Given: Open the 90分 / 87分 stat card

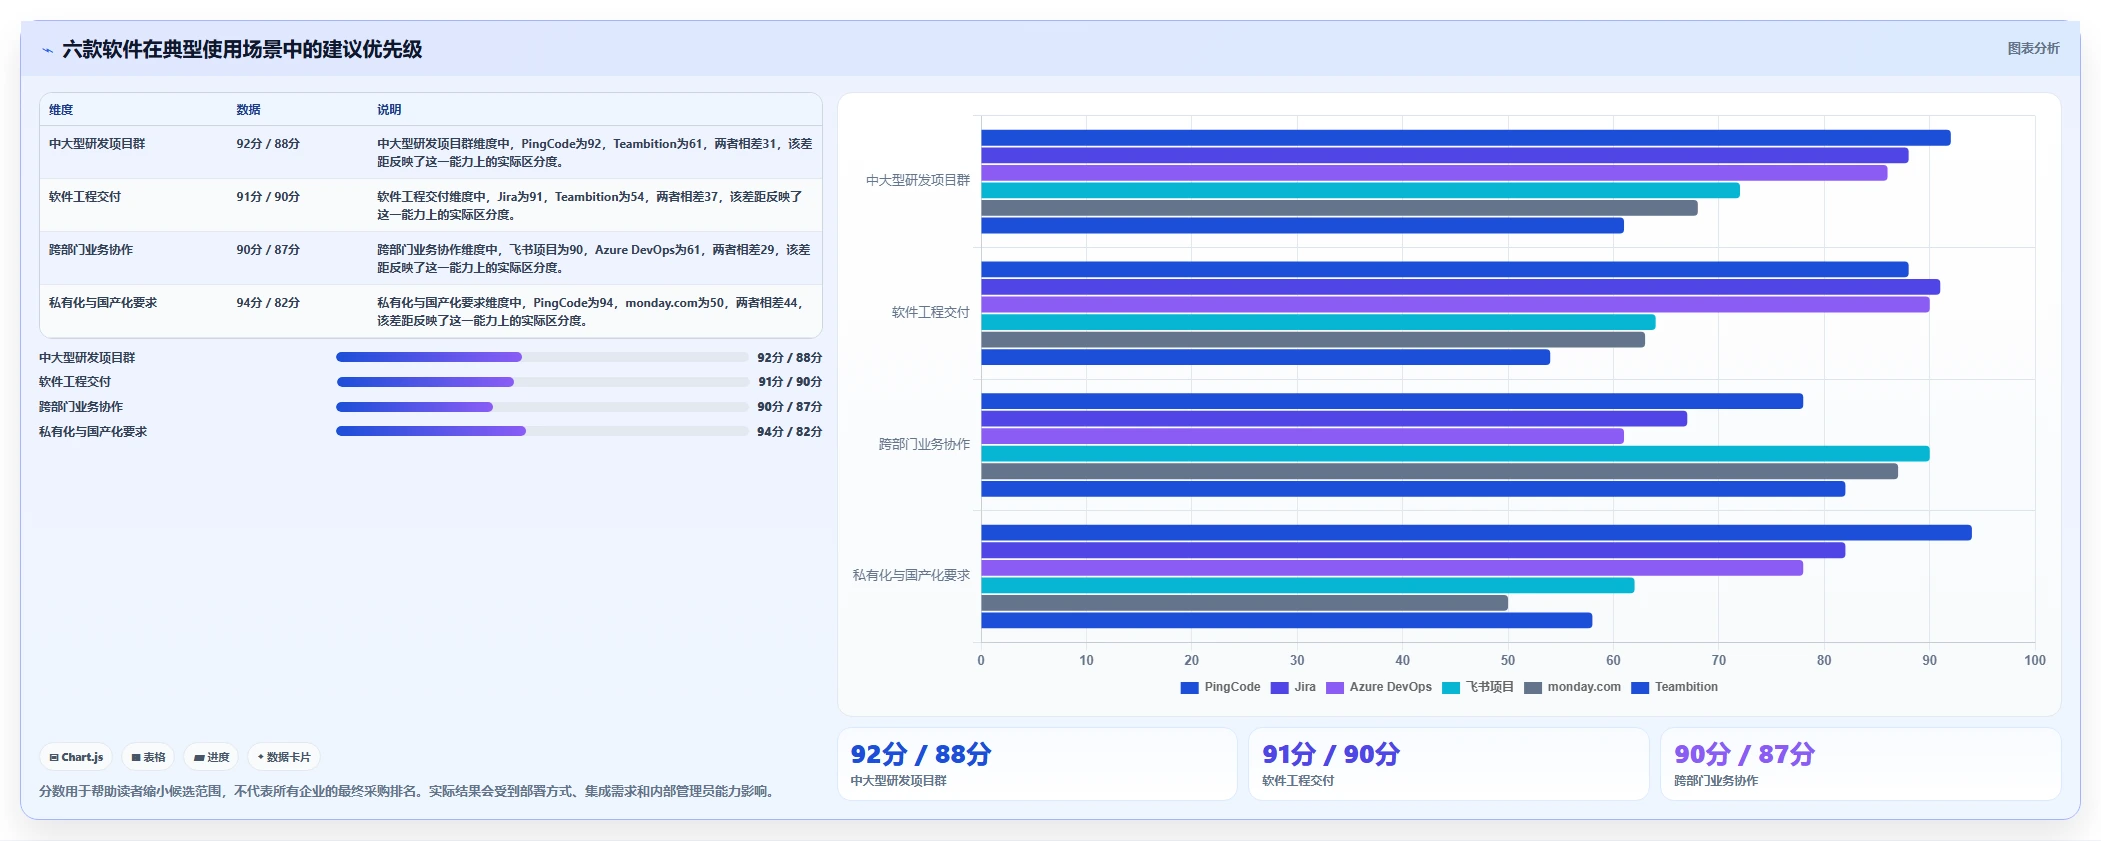Looking at the screenshot, I should tap(1860, 764).
